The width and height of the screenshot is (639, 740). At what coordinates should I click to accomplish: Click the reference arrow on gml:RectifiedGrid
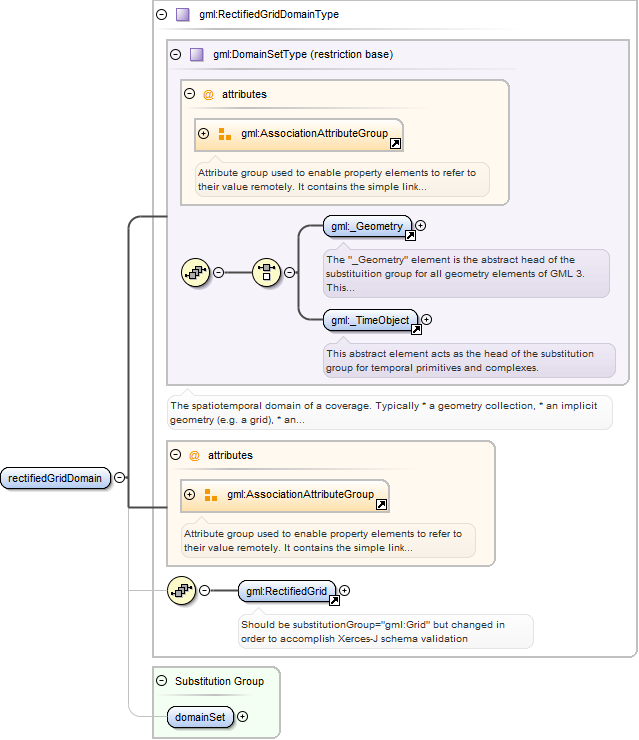coord(334,600)
